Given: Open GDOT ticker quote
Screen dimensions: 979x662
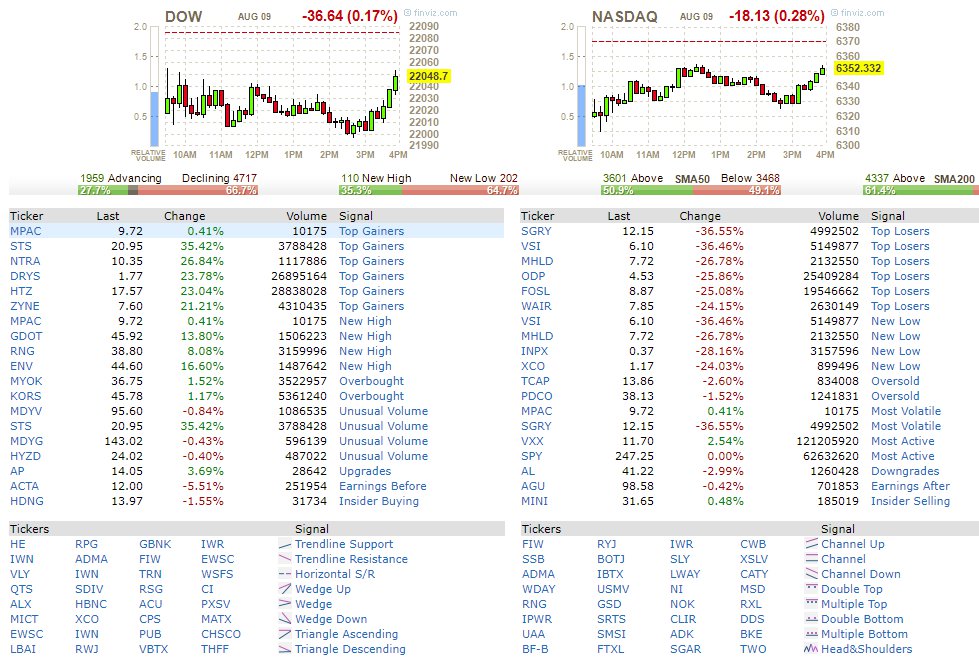Looking at the screenshot, I should (x=26, y=336).
